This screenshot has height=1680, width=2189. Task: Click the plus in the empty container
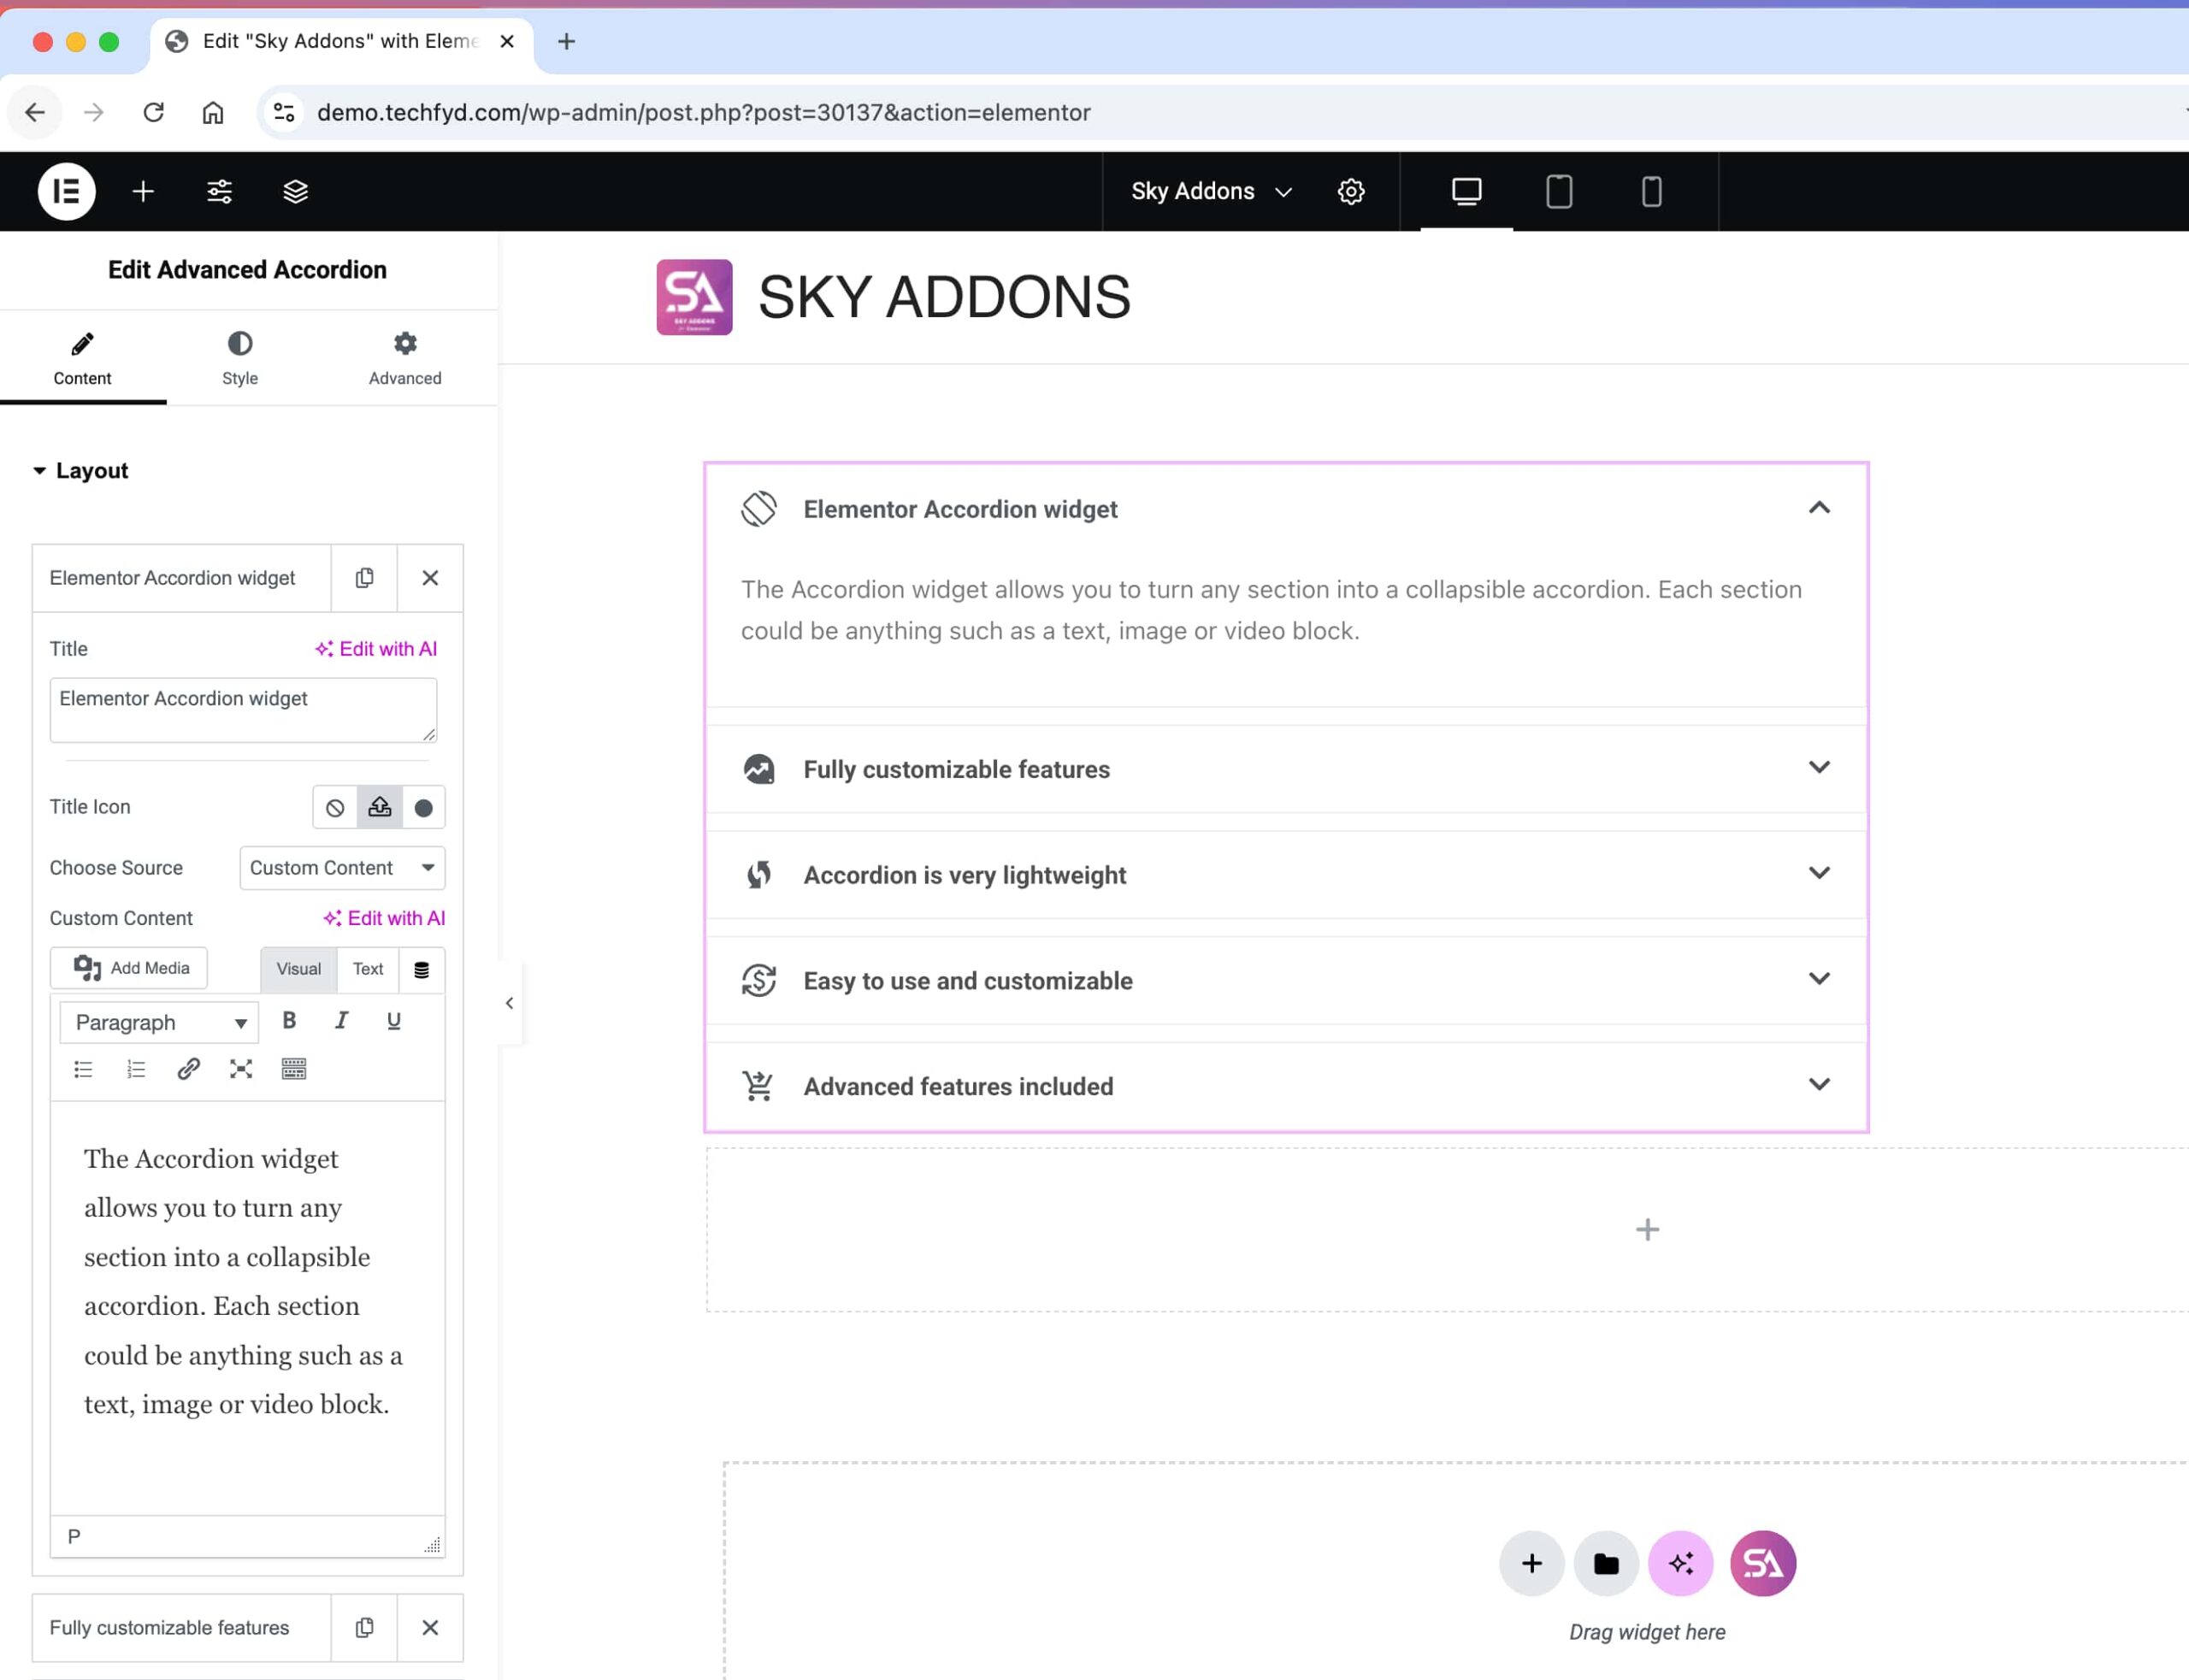1647,1229
